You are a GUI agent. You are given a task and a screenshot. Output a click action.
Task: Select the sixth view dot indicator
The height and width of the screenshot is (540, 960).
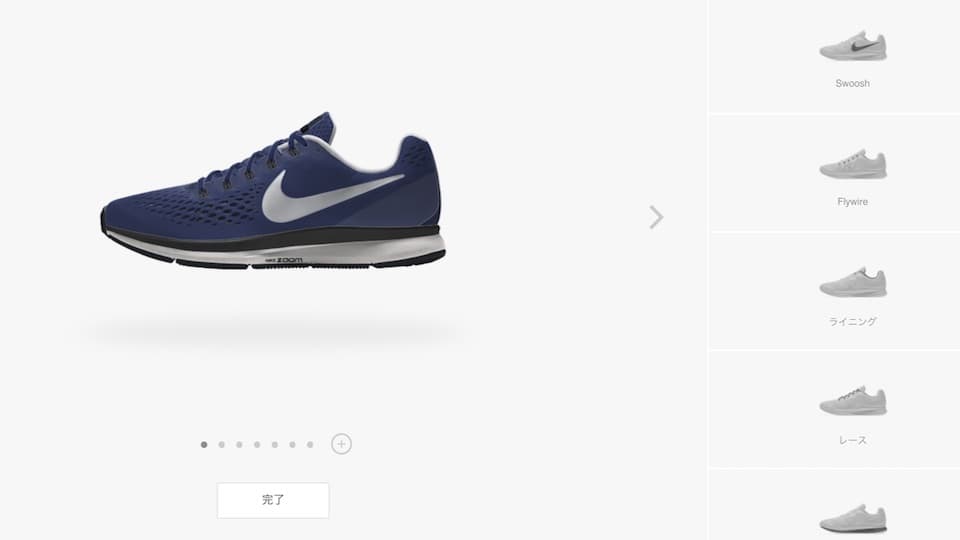(293, 444)
